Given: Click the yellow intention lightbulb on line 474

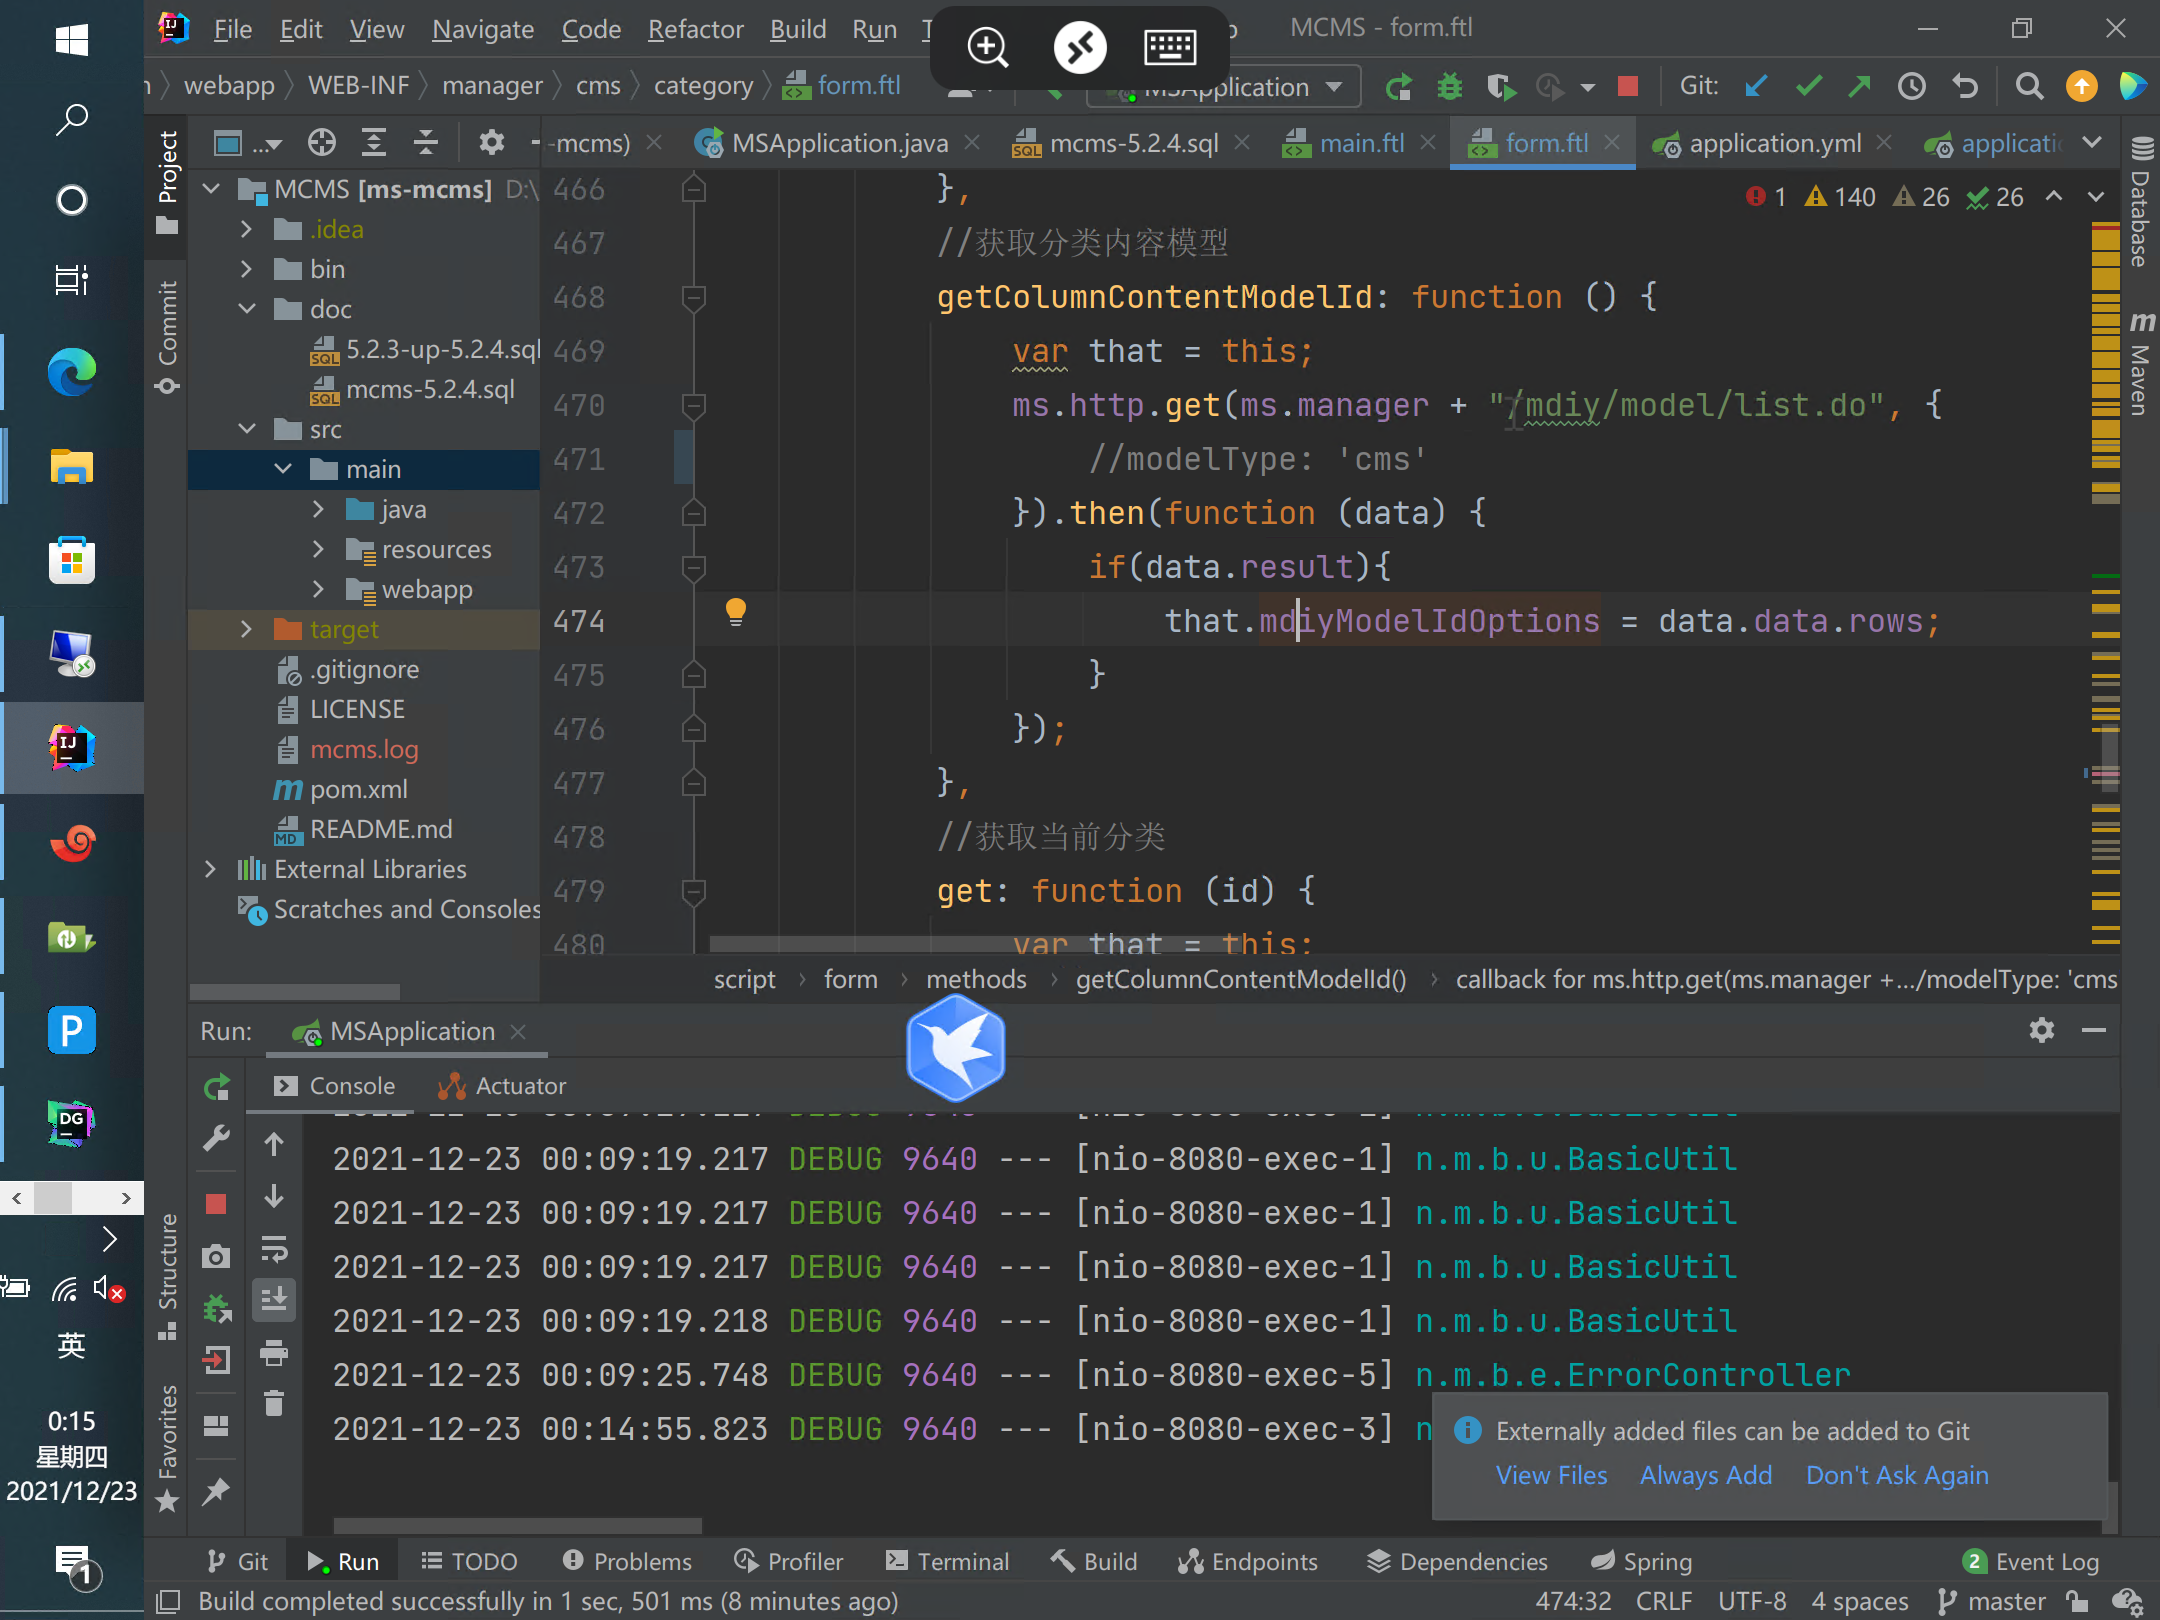Looking at the screenshot, I should tap(736, 611).
